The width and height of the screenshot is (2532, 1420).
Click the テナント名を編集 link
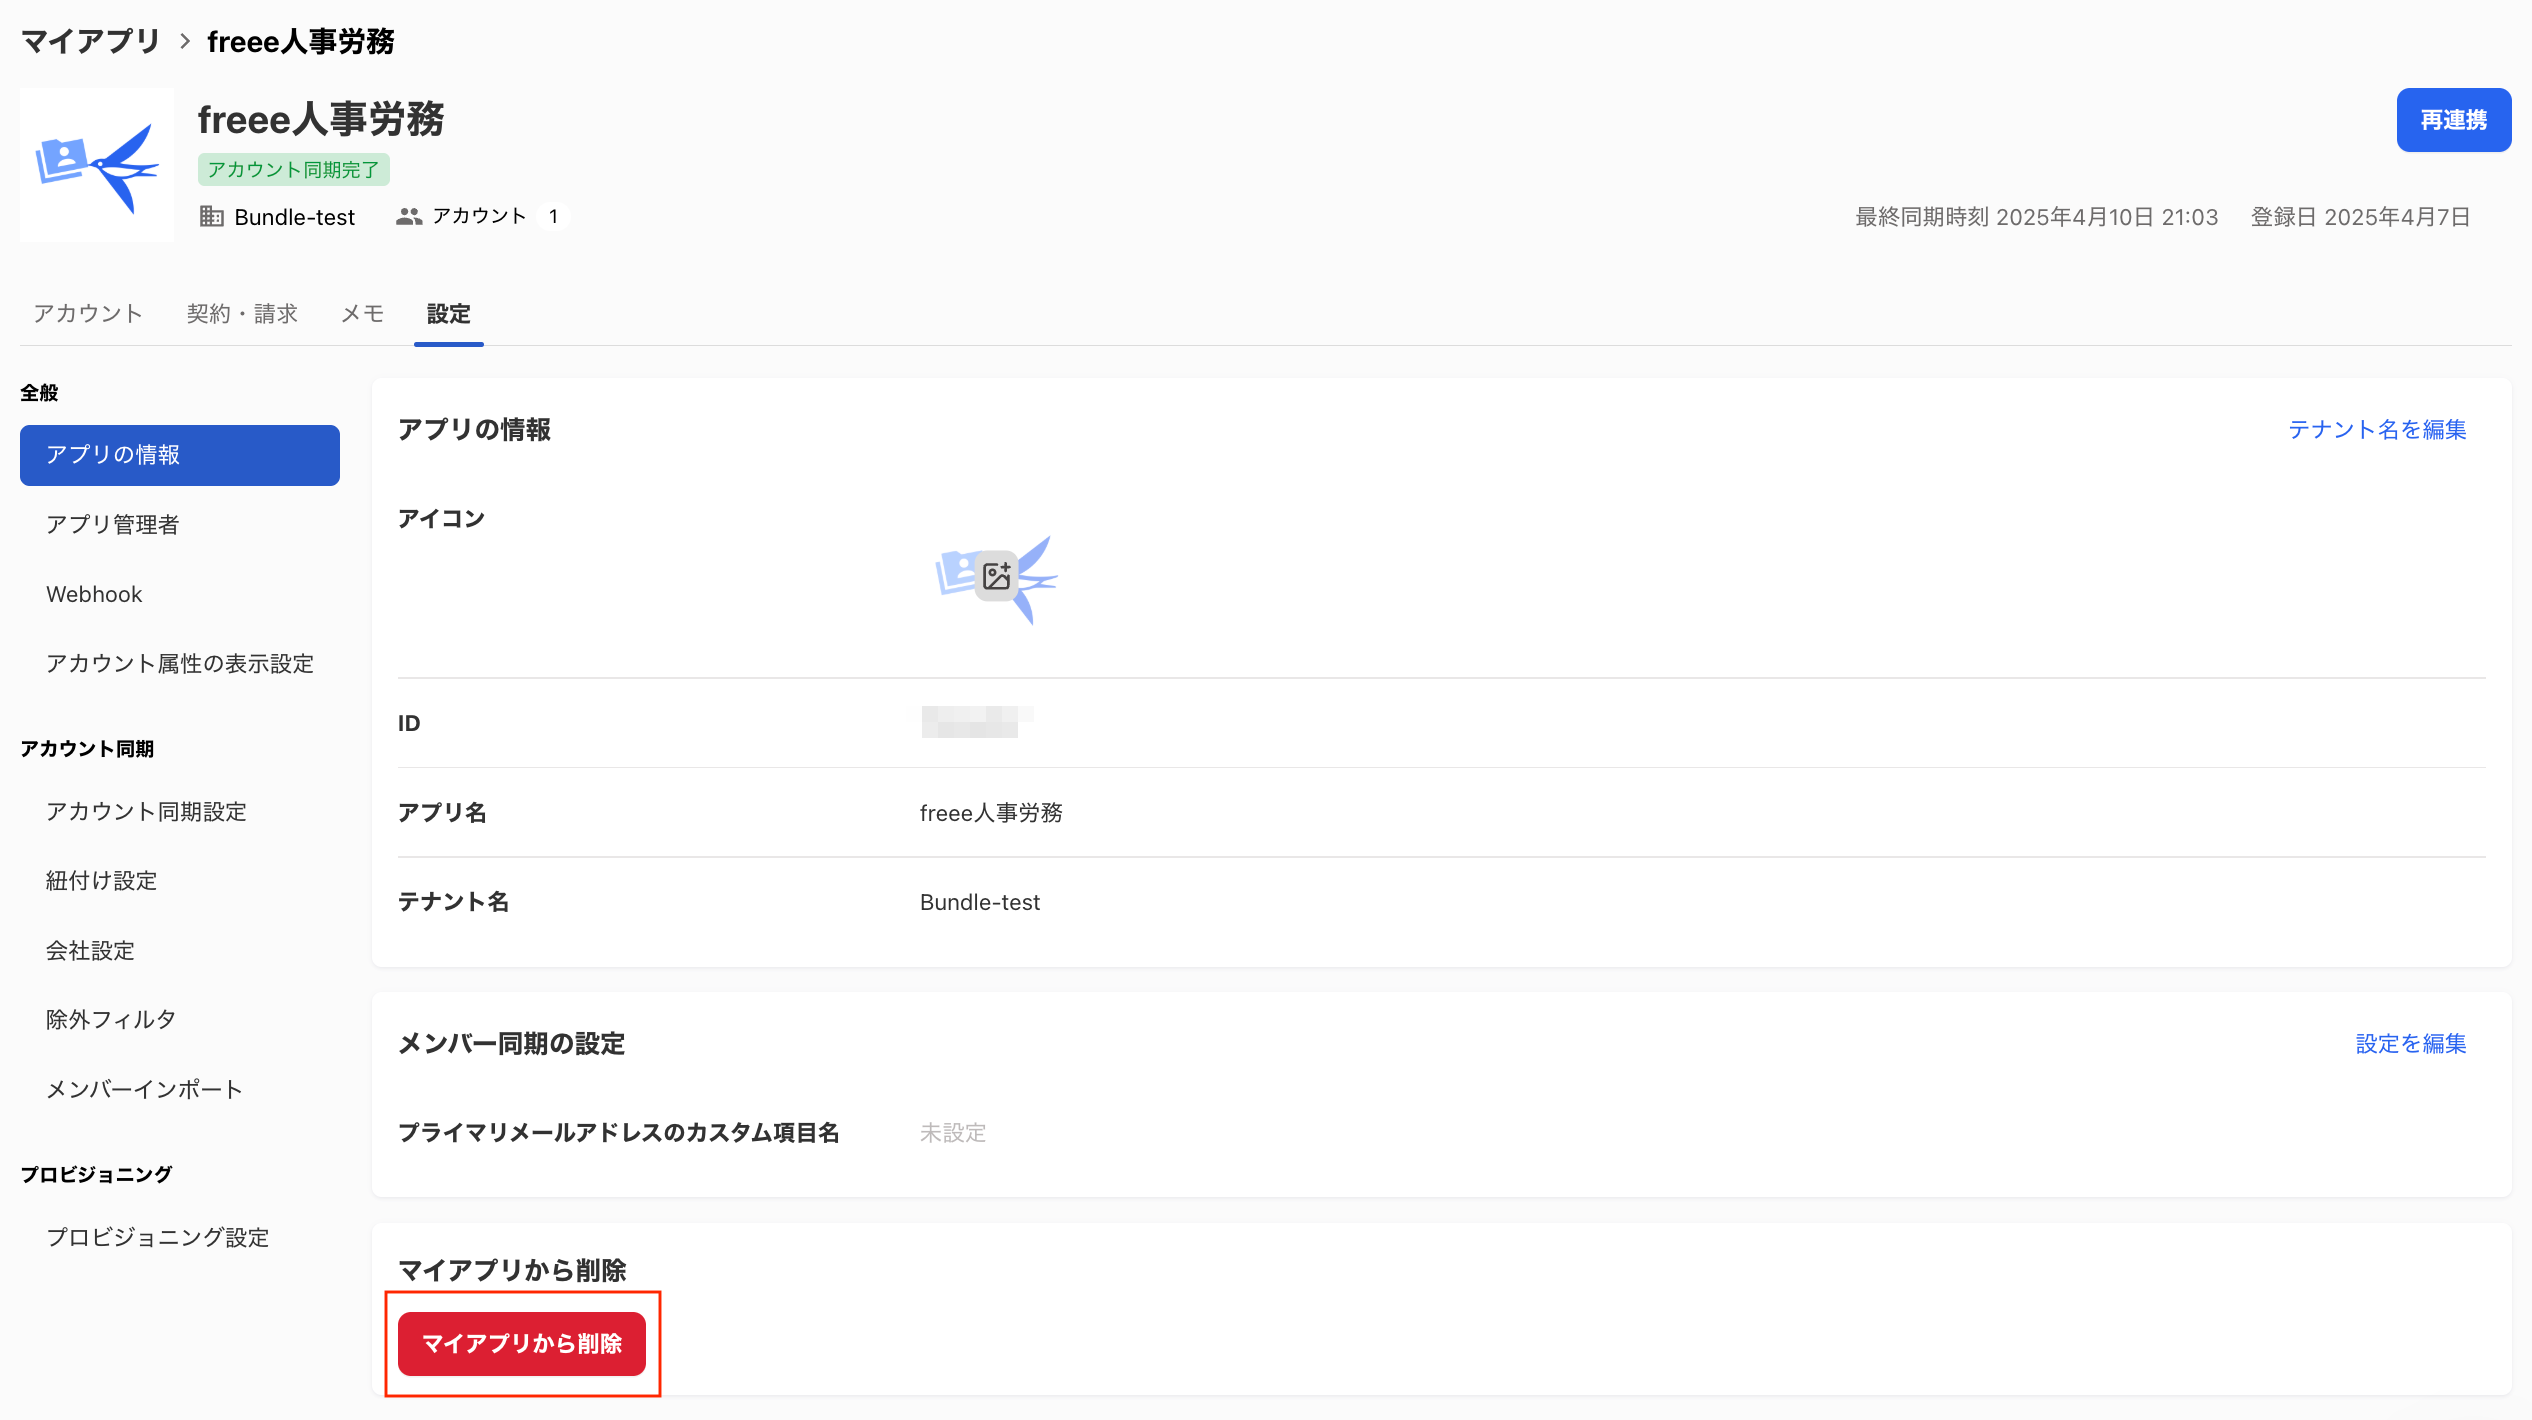pos(2377,430)
